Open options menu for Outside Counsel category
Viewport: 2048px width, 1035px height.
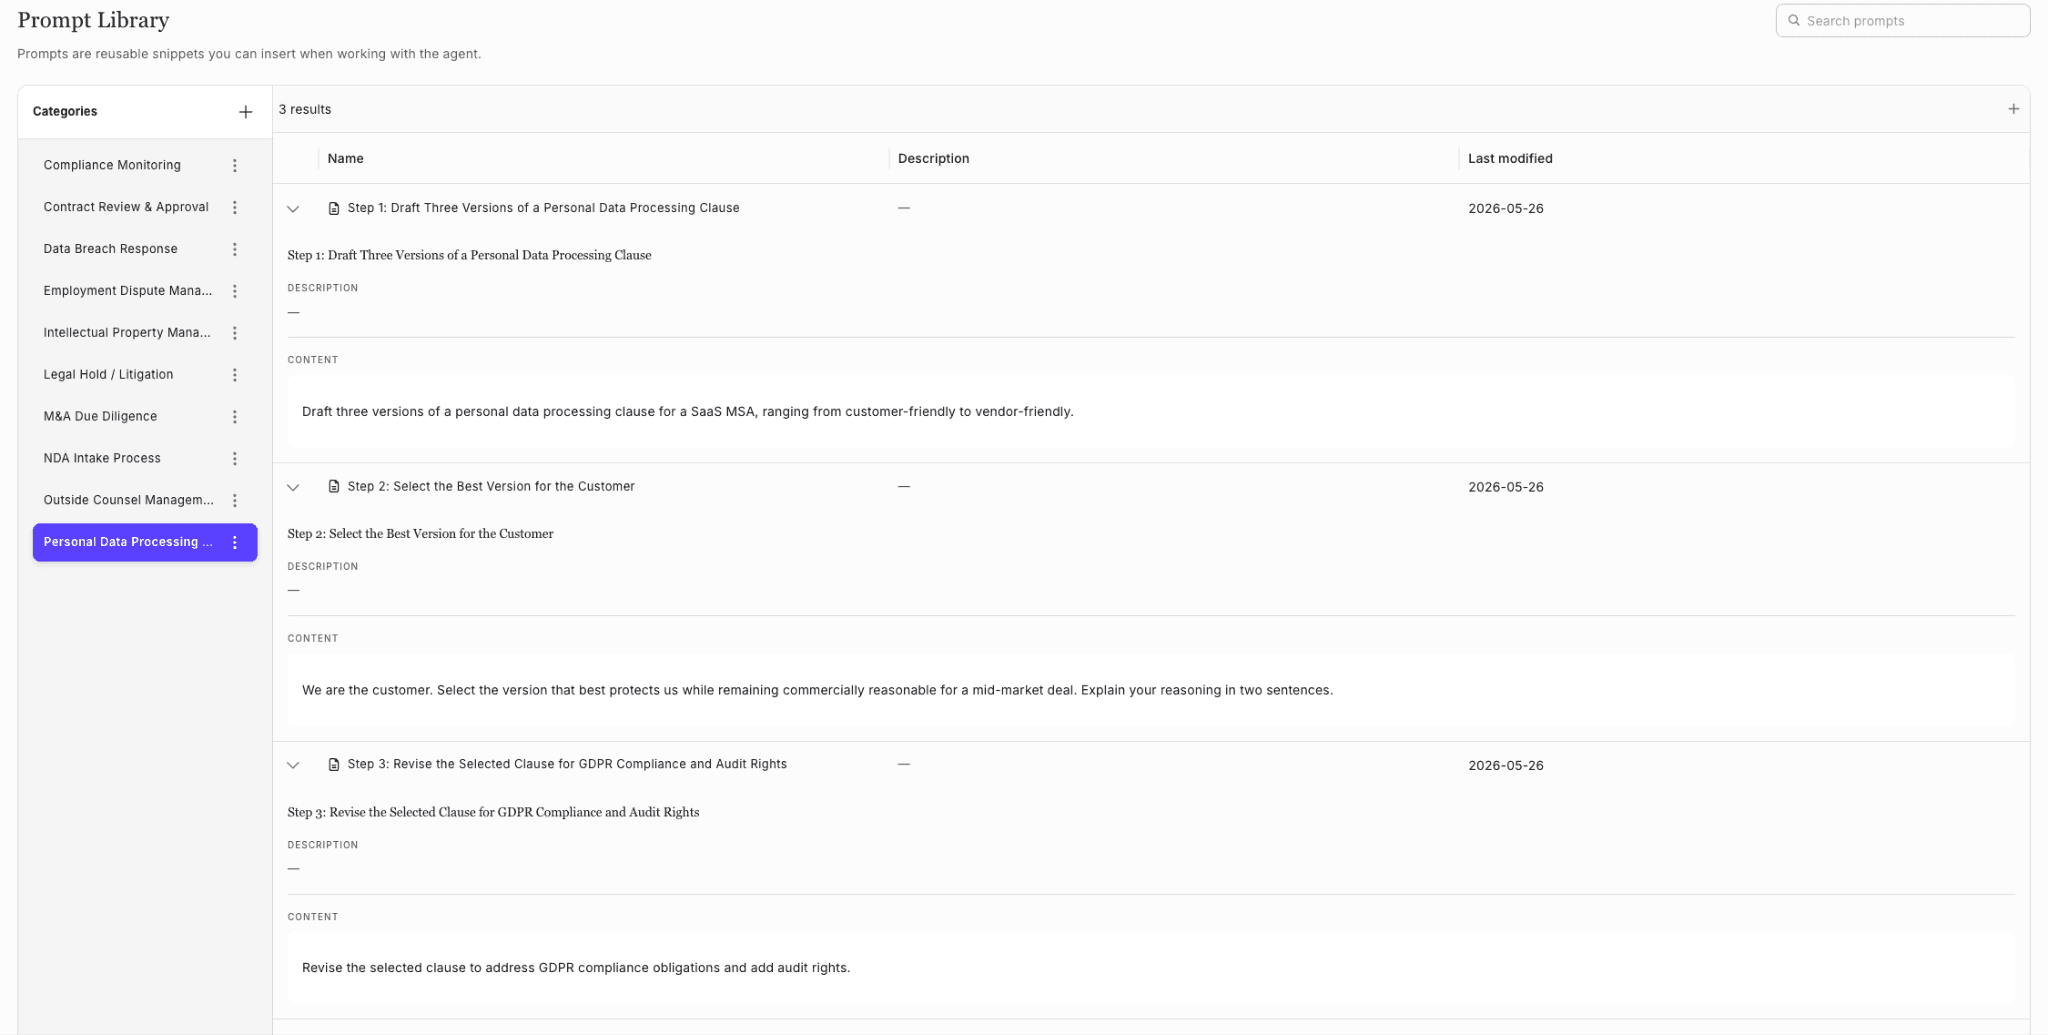pos(235,501)
